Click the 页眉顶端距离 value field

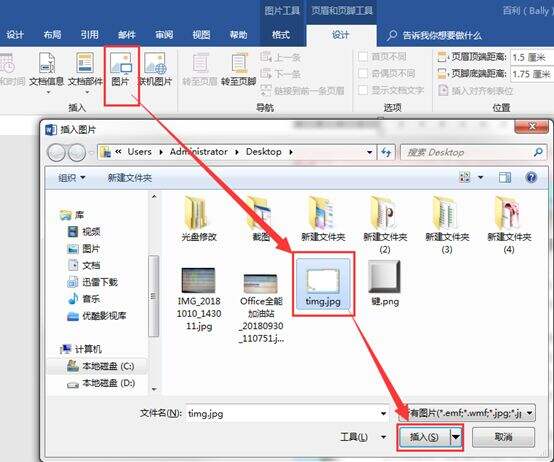tap(532, 57)
